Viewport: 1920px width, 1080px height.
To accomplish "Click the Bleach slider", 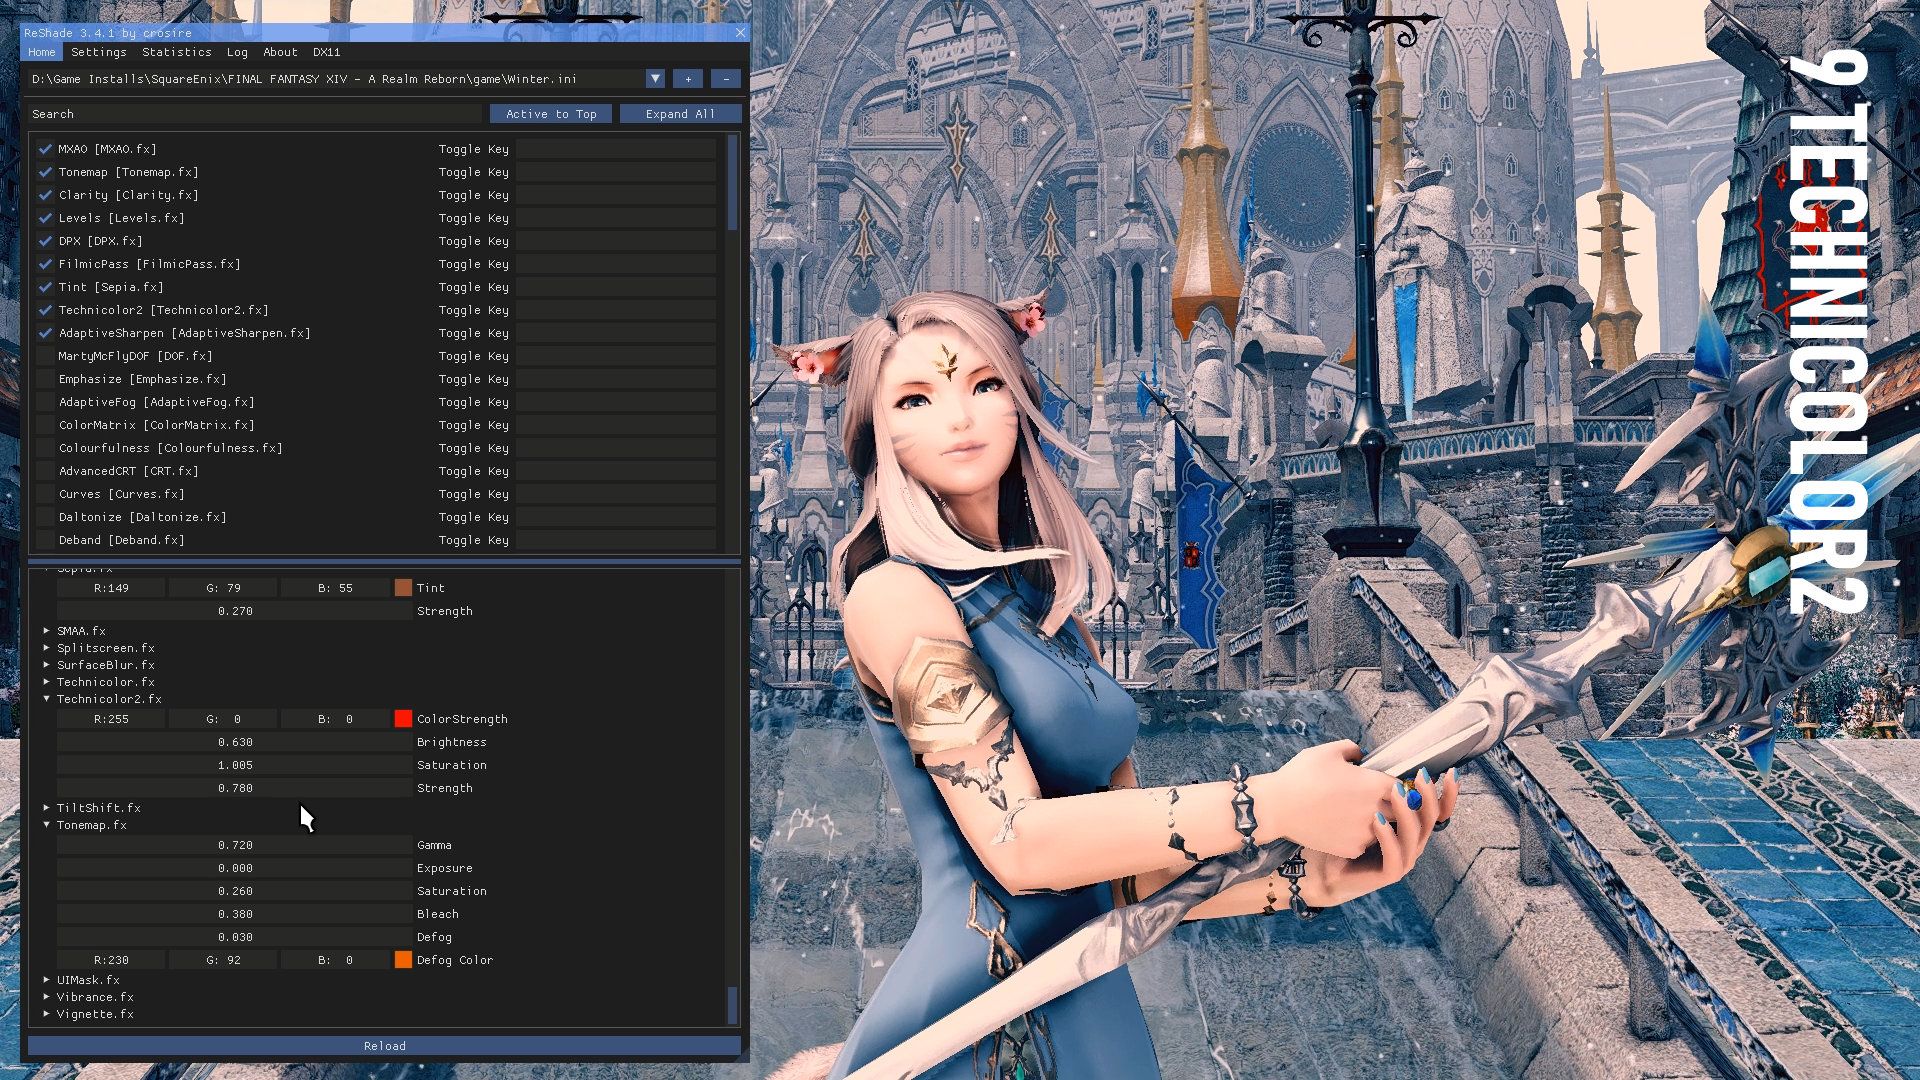I will [235, 914].
